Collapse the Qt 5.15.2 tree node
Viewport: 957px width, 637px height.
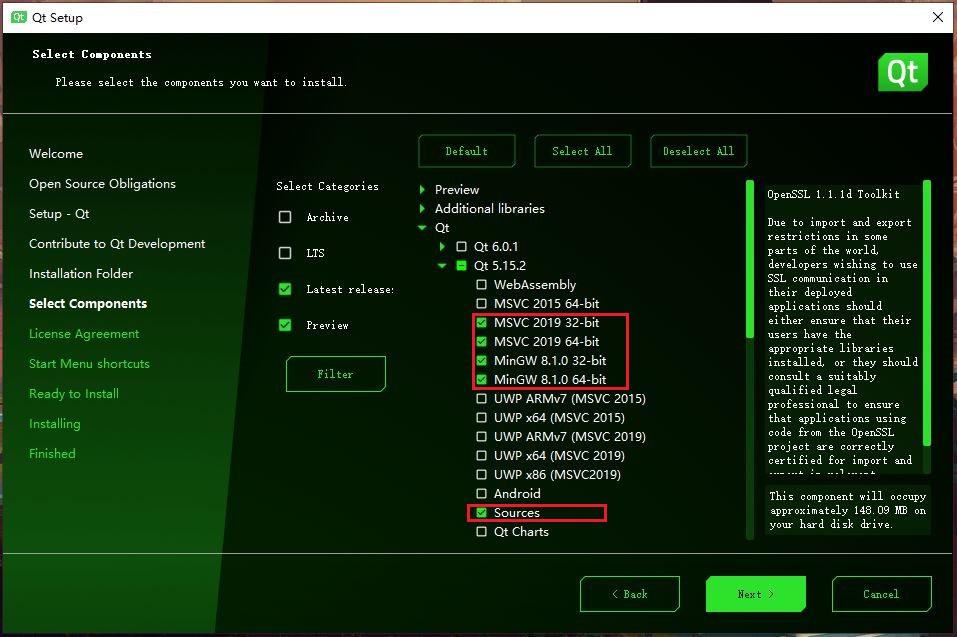tap(441, 265)
